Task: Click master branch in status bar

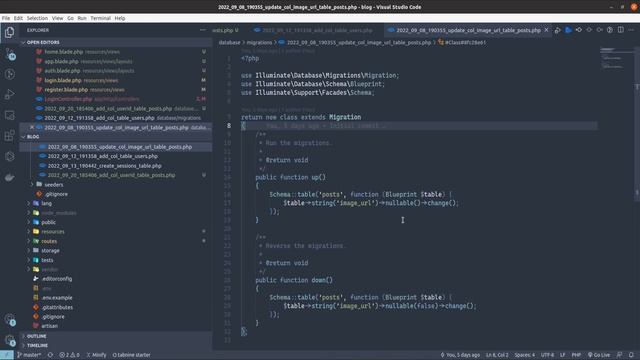Action: (29, 355)
